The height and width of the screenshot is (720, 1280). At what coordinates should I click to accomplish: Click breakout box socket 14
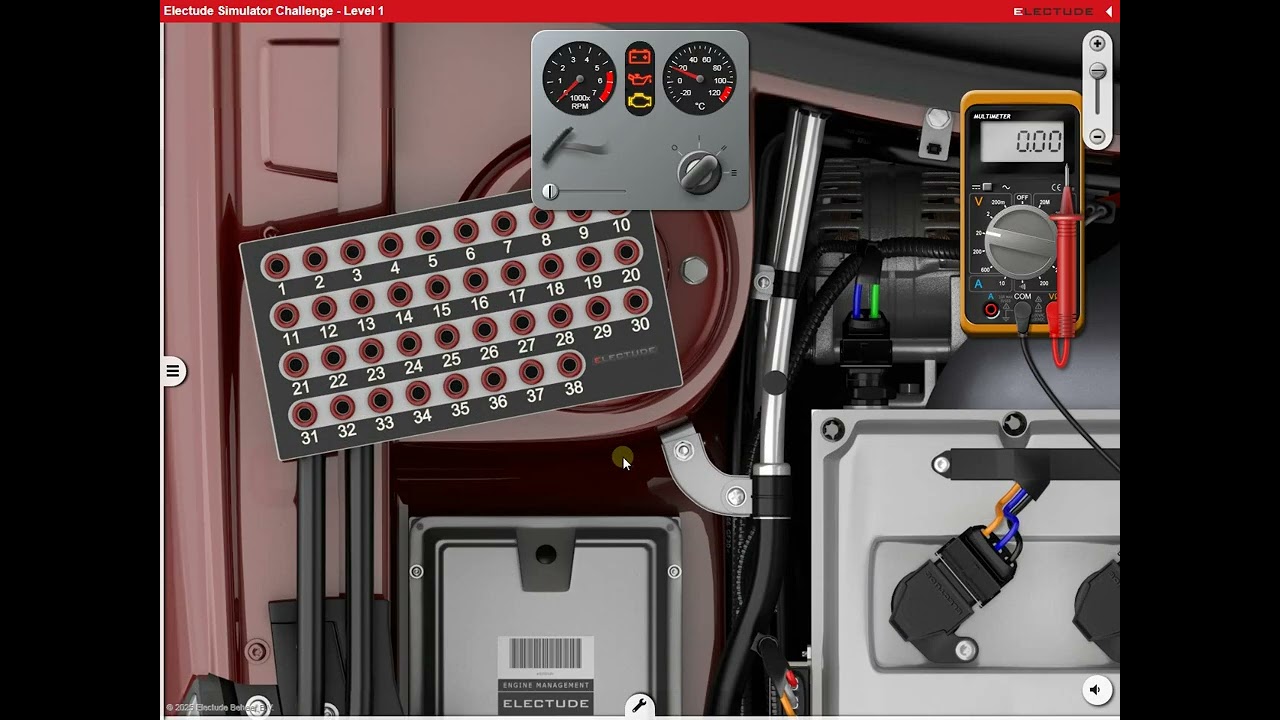400,293
